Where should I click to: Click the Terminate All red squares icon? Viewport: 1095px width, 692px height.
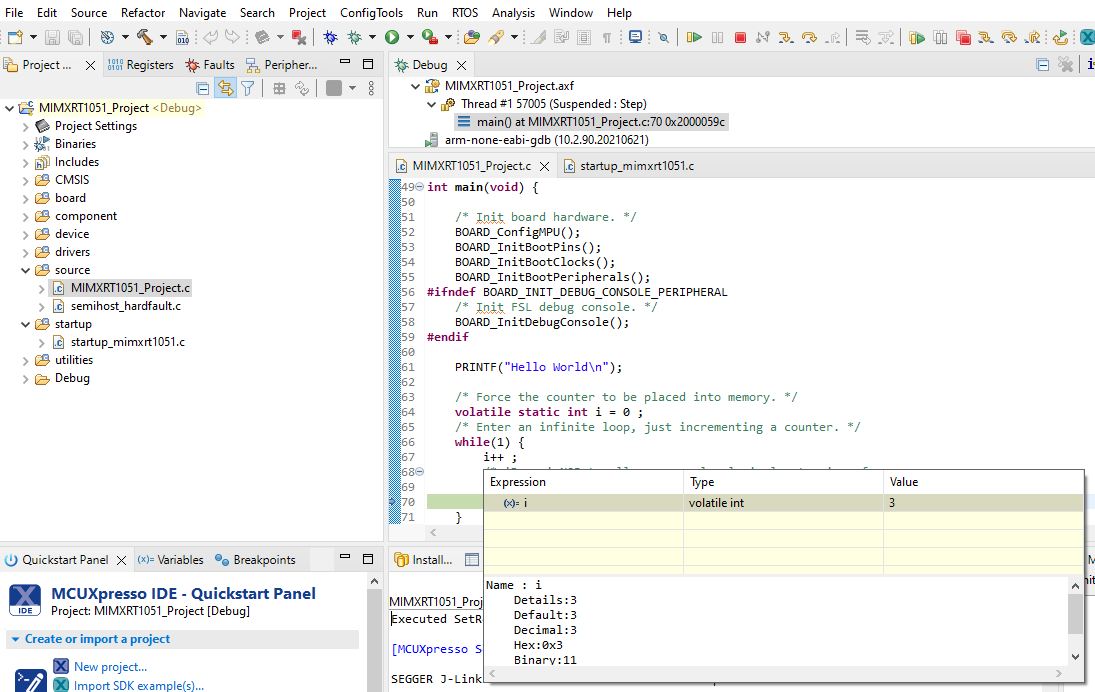pos(964,38)
